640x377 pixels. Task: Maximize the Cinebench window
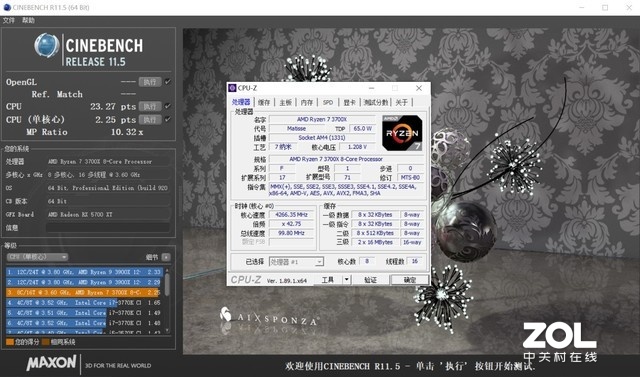605,7
